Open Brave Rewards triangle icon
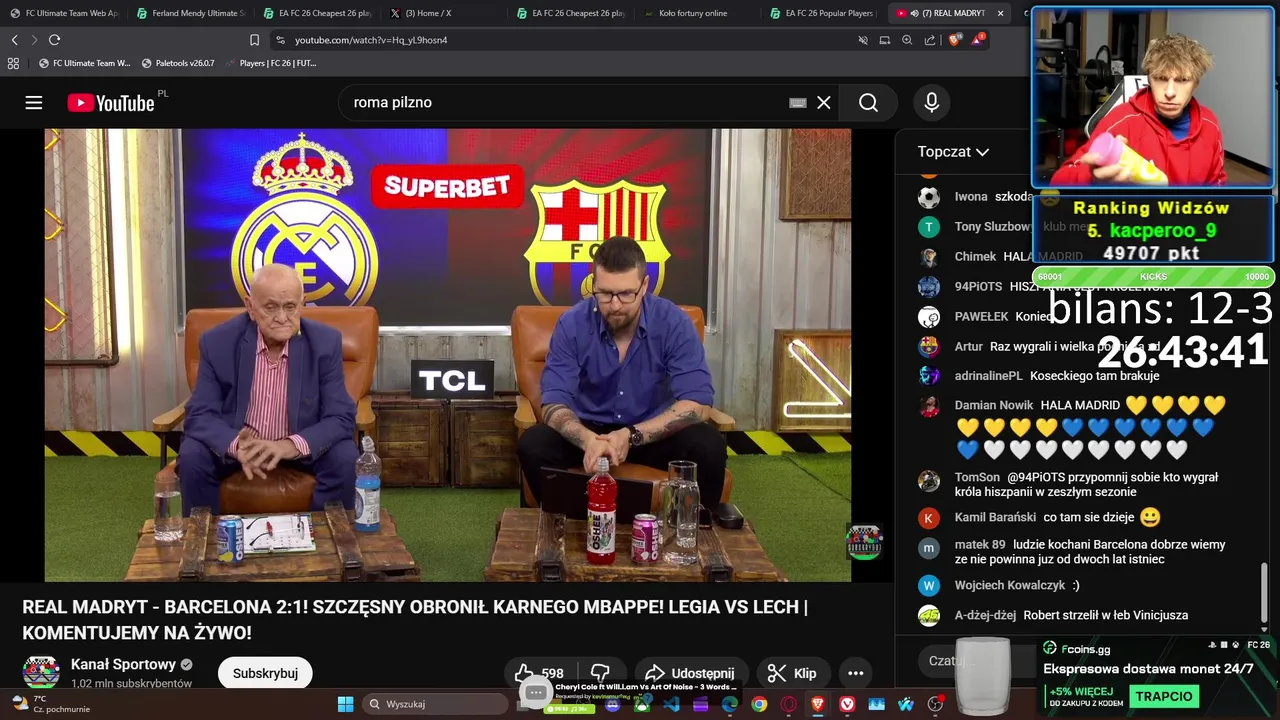 pyautogui.click(x=979, y=40)
